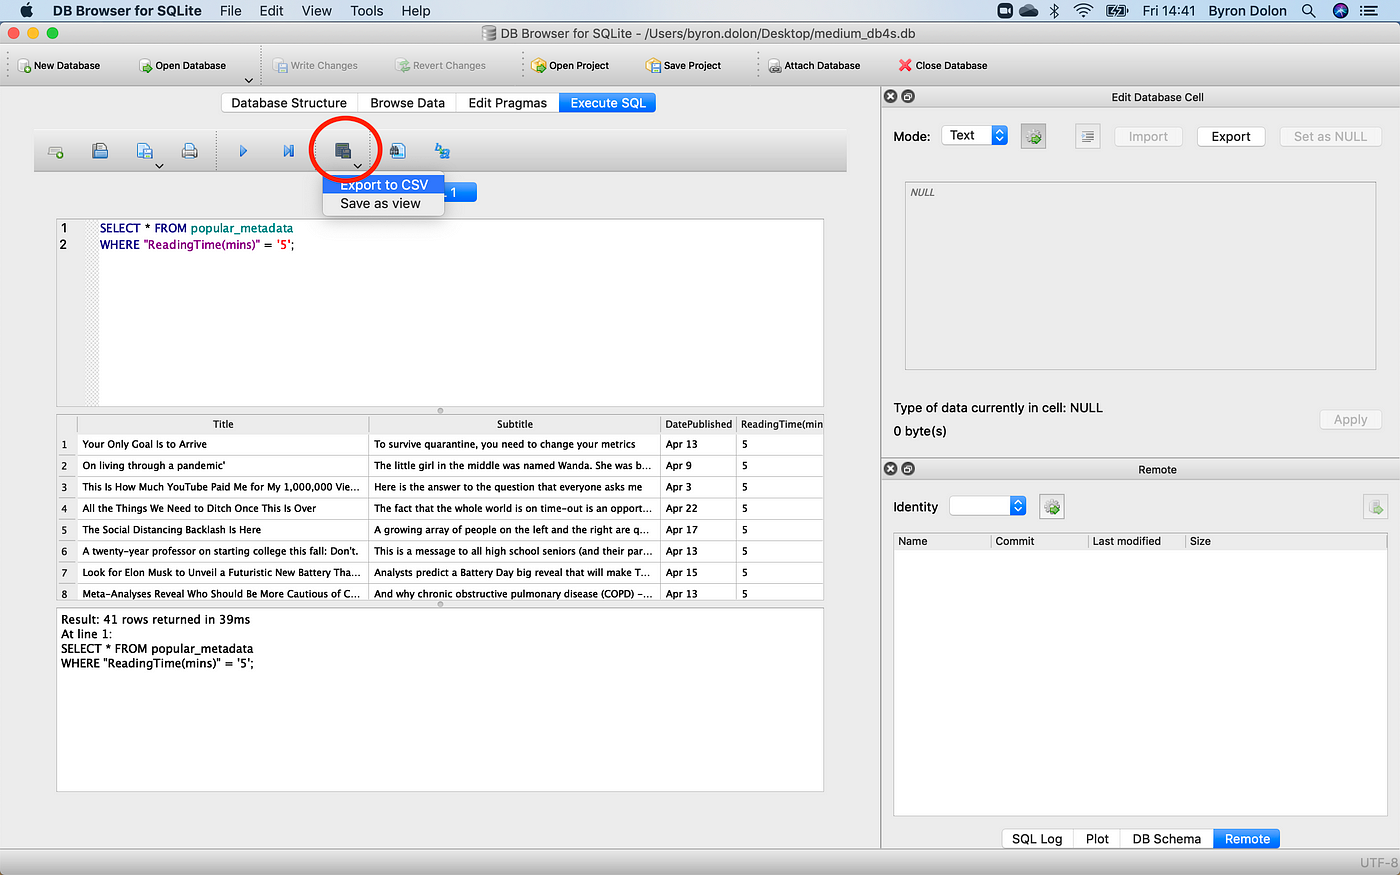Viewport: 1400px width, 875px height.
Task: Open the View menu
Action: click(316, 11)
